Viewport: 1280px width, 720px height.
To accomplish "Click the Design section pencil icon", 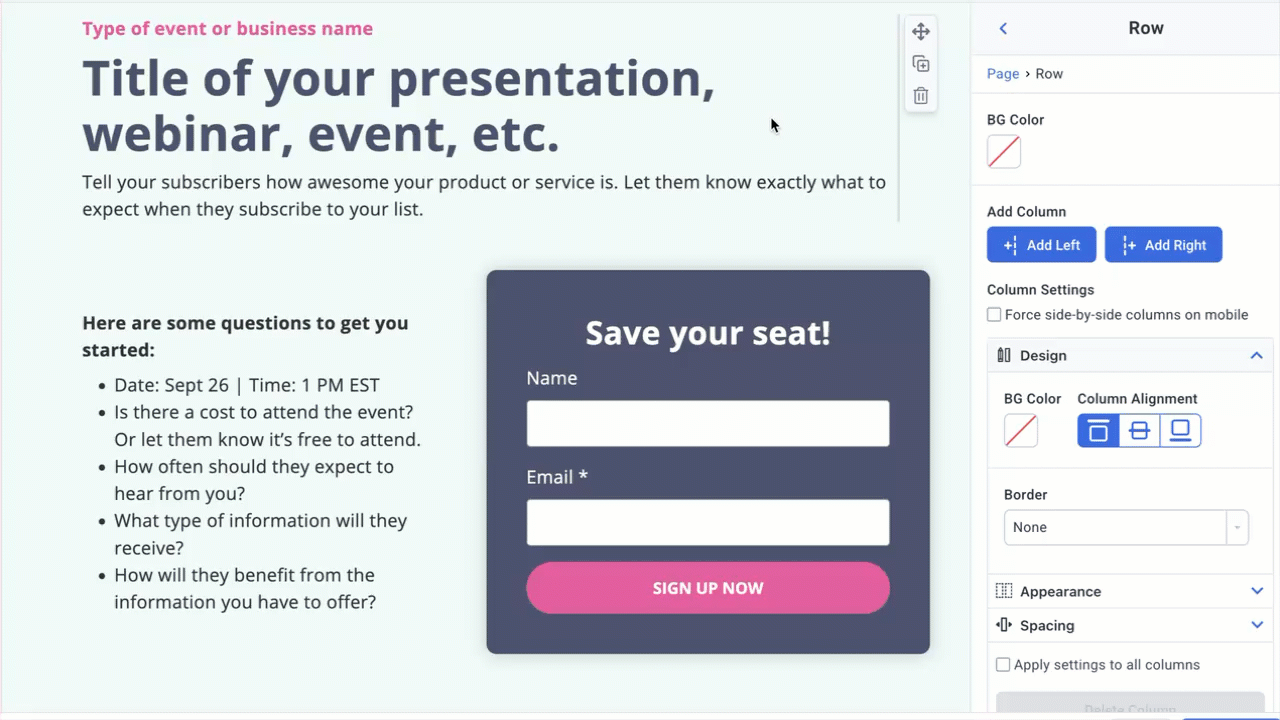I will (1004, 355).
